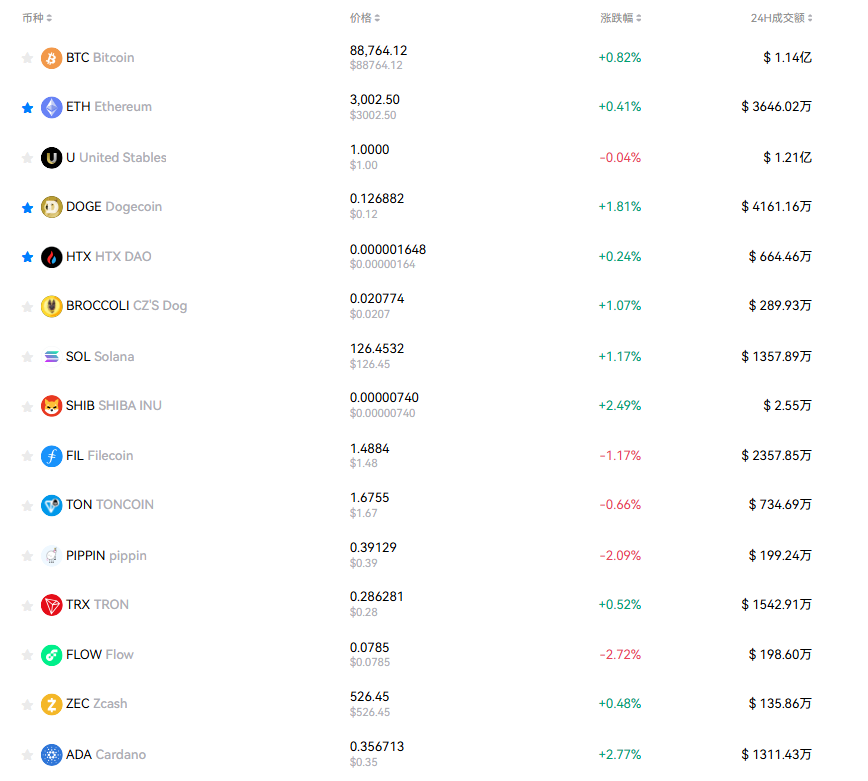The width and height of the screenshot is (868, 781).
Task: Open the ADA Cardano row link
Action: 105,755
